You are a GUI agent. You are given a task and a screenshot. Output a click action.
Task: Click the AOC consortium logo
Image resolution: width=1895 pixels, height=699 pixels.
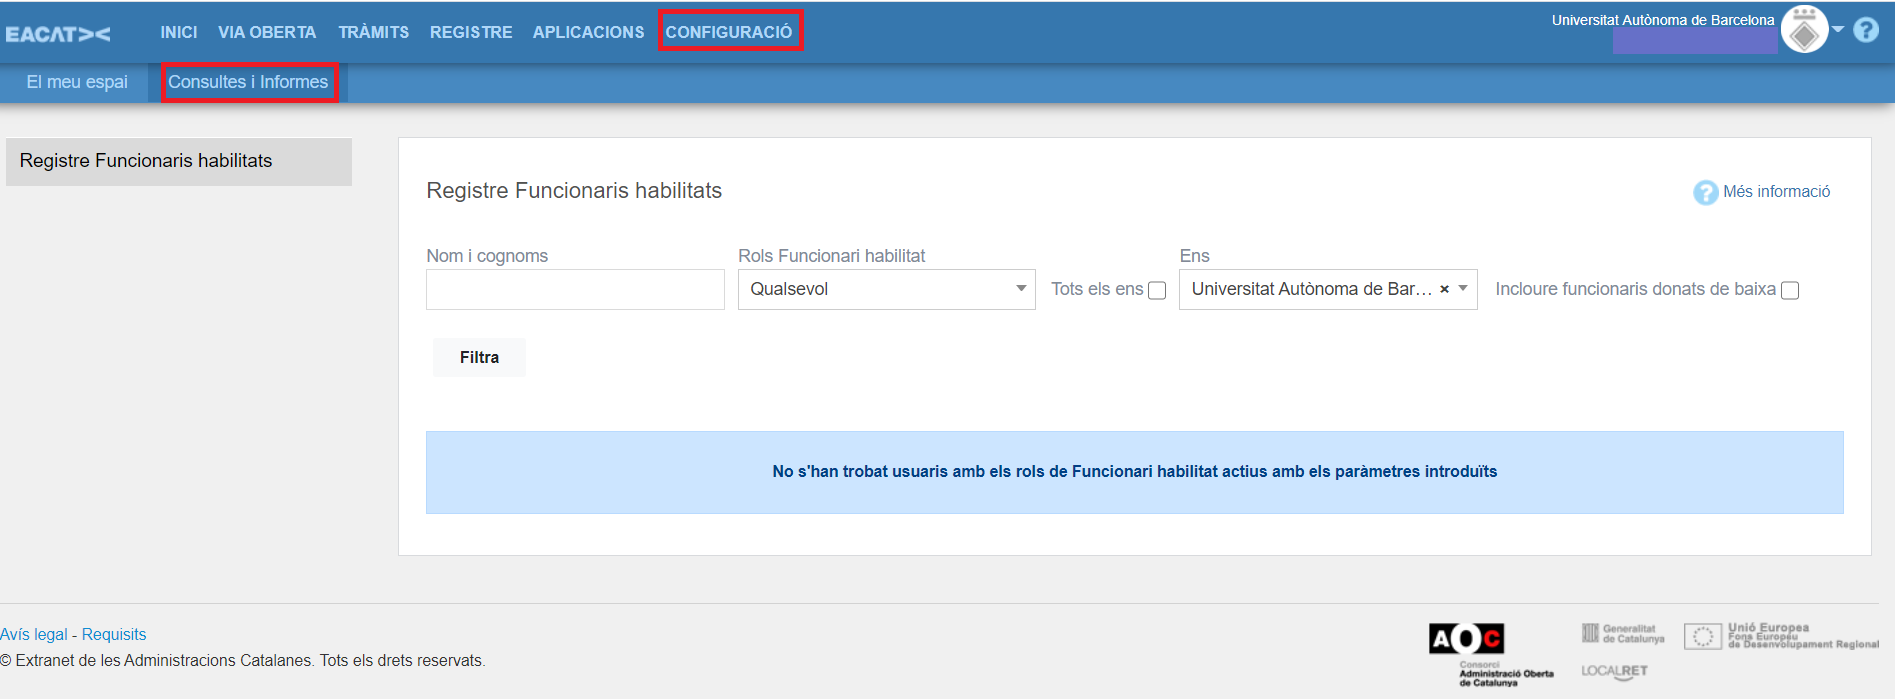pos(1466,638)
